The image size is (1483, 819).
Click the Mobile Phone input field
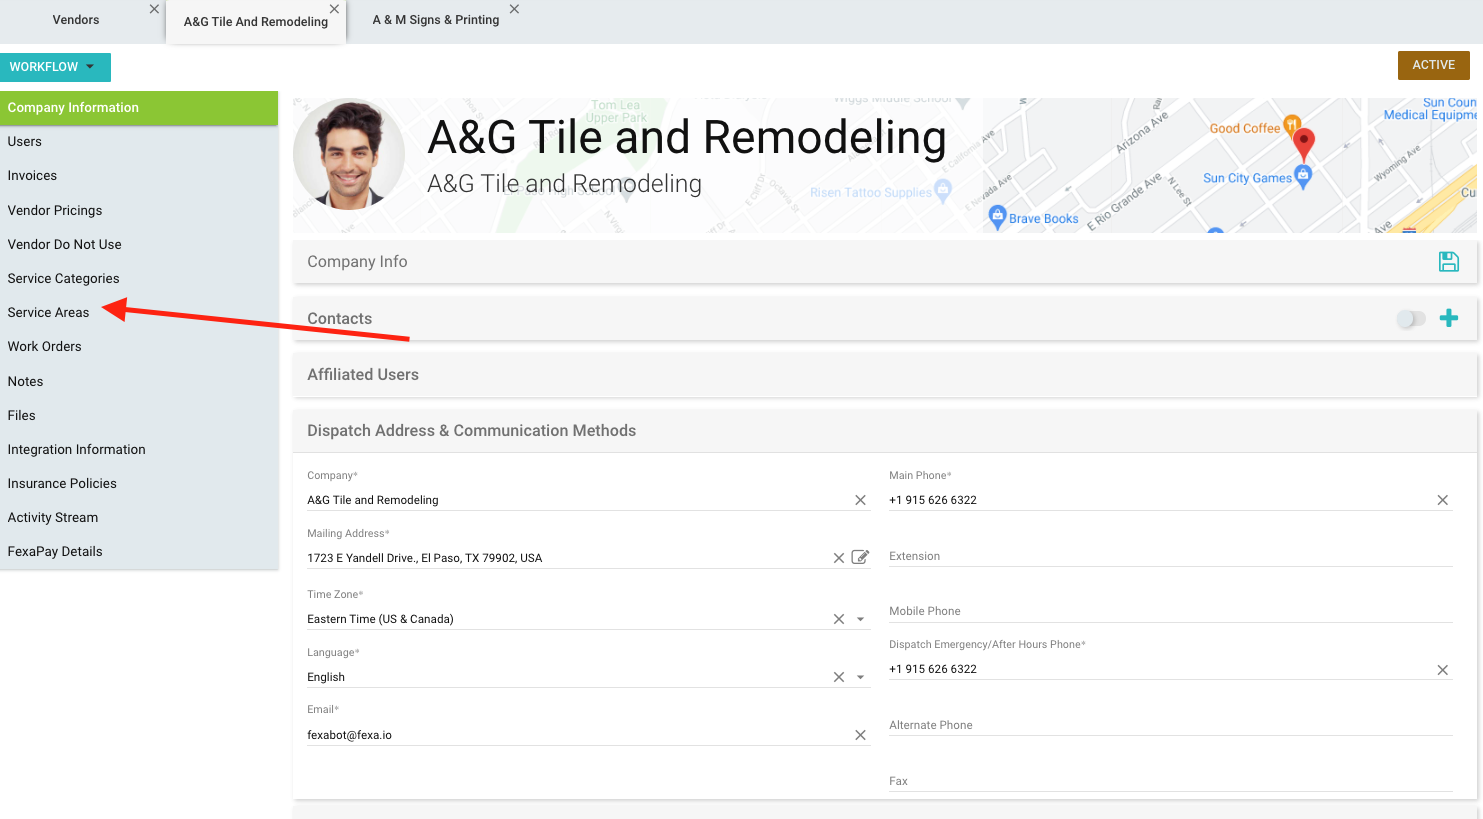[1170, 611]
